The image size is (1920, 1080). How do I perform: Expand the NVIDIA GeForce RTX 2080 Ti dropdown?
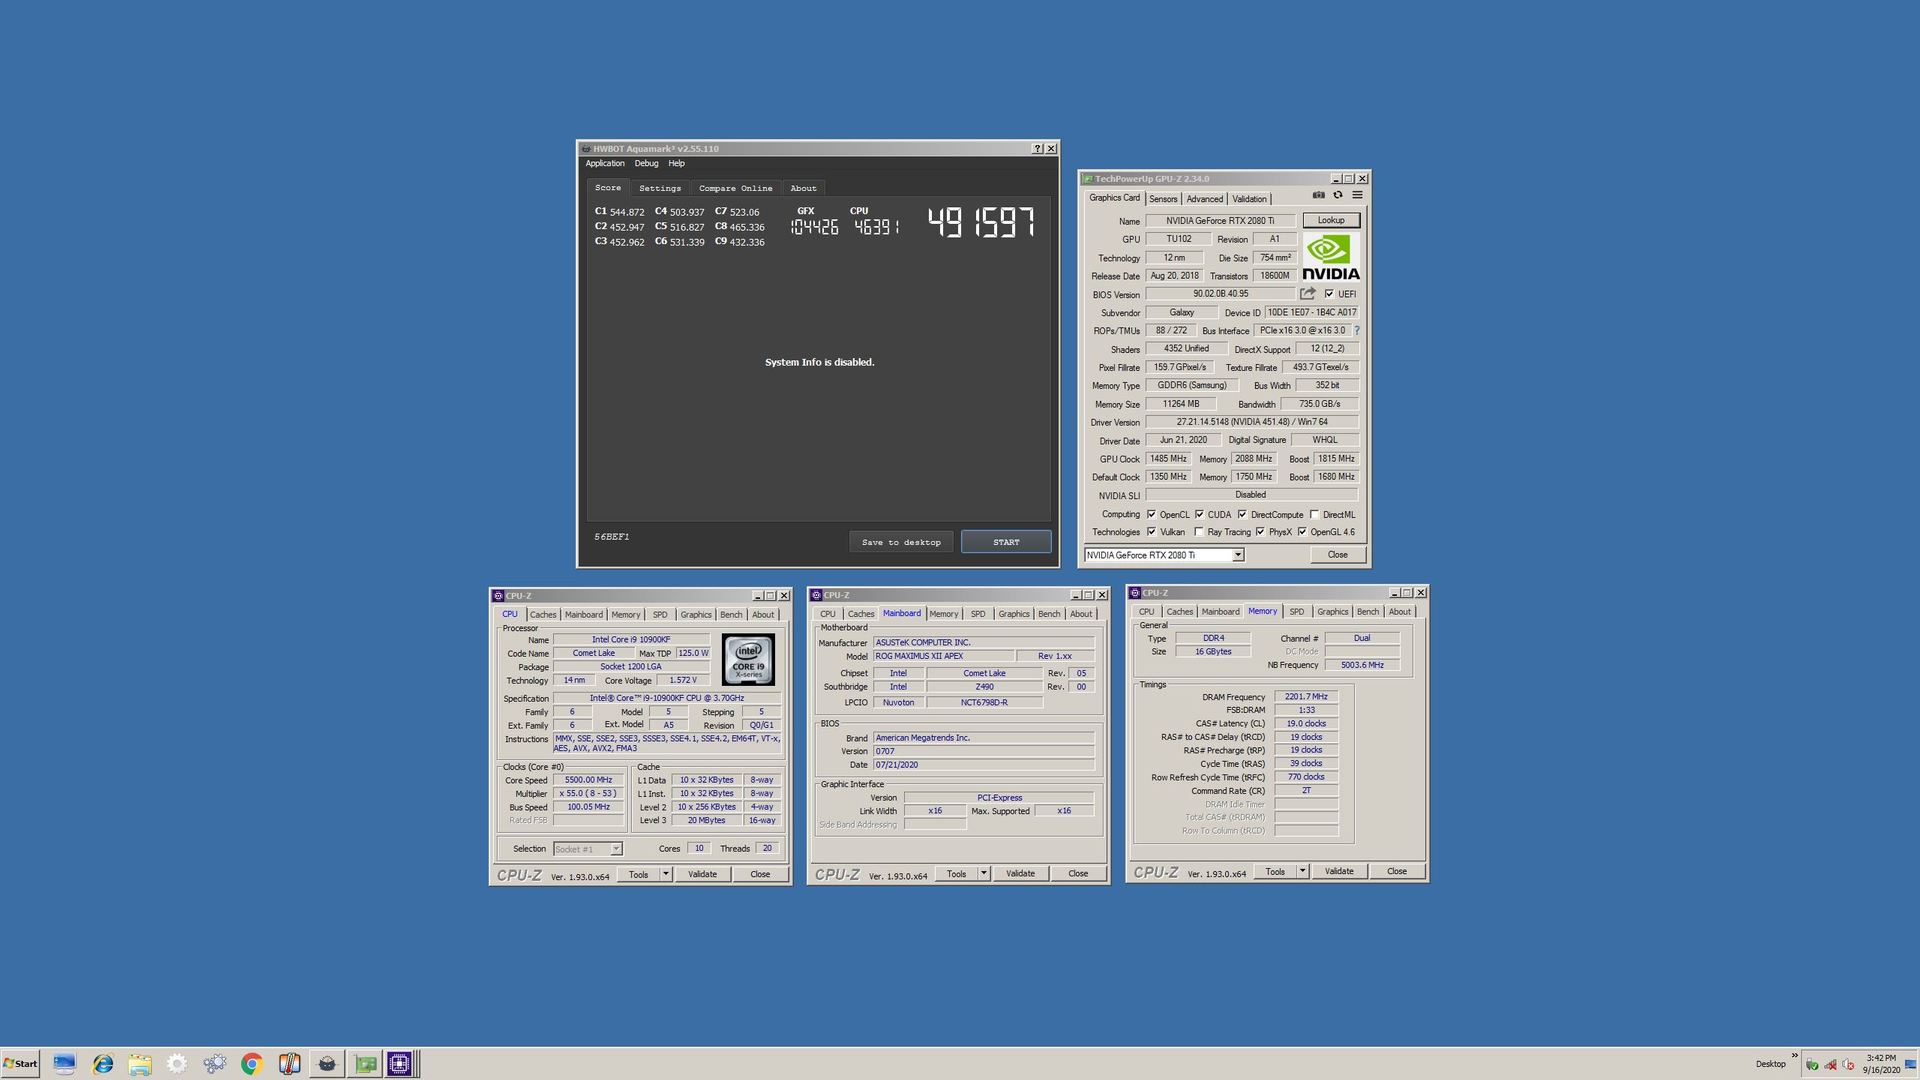click(1237, 555)
